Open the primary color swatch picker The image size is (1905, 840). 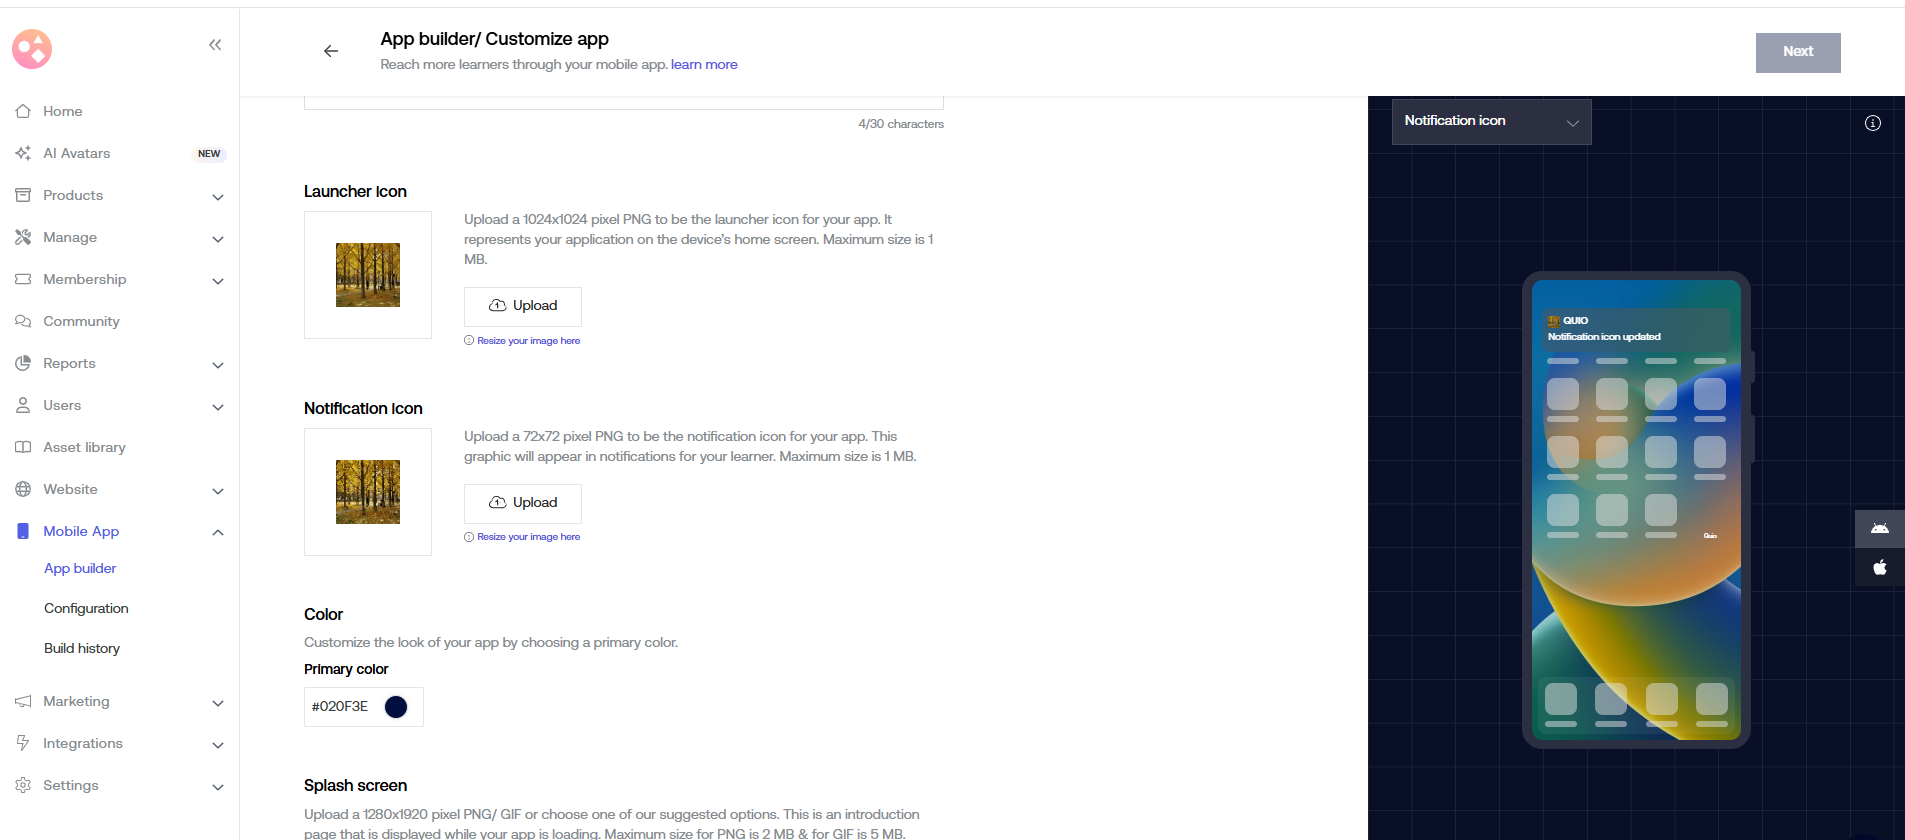(x=396, y=707)
